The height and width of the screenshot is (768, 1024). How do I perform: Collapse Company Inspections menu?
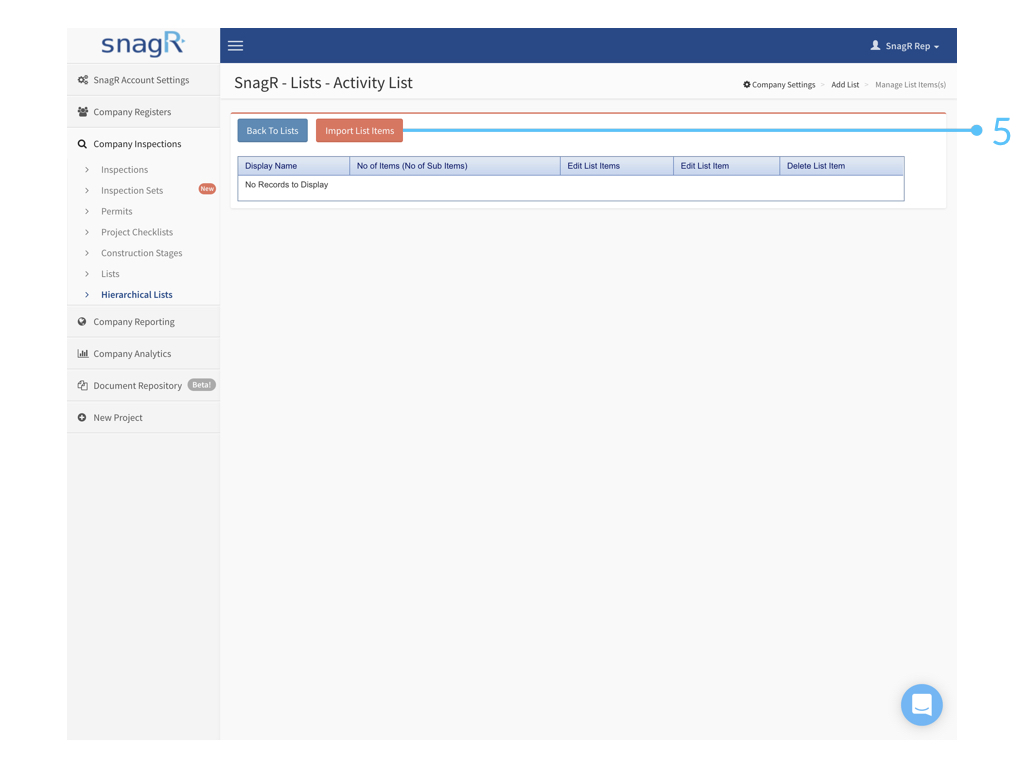pyautogui.click(x=143, y=144)
